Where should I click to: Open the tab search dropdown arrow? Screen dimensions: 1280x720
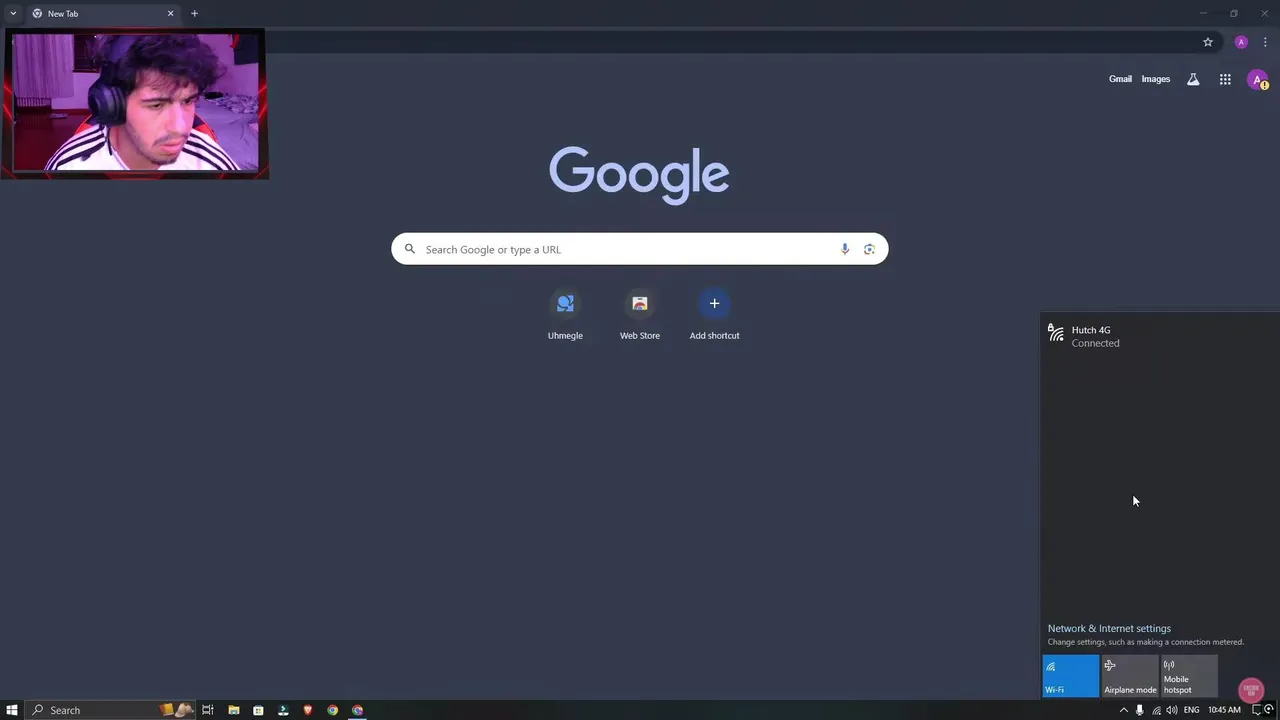pos(13,13)
